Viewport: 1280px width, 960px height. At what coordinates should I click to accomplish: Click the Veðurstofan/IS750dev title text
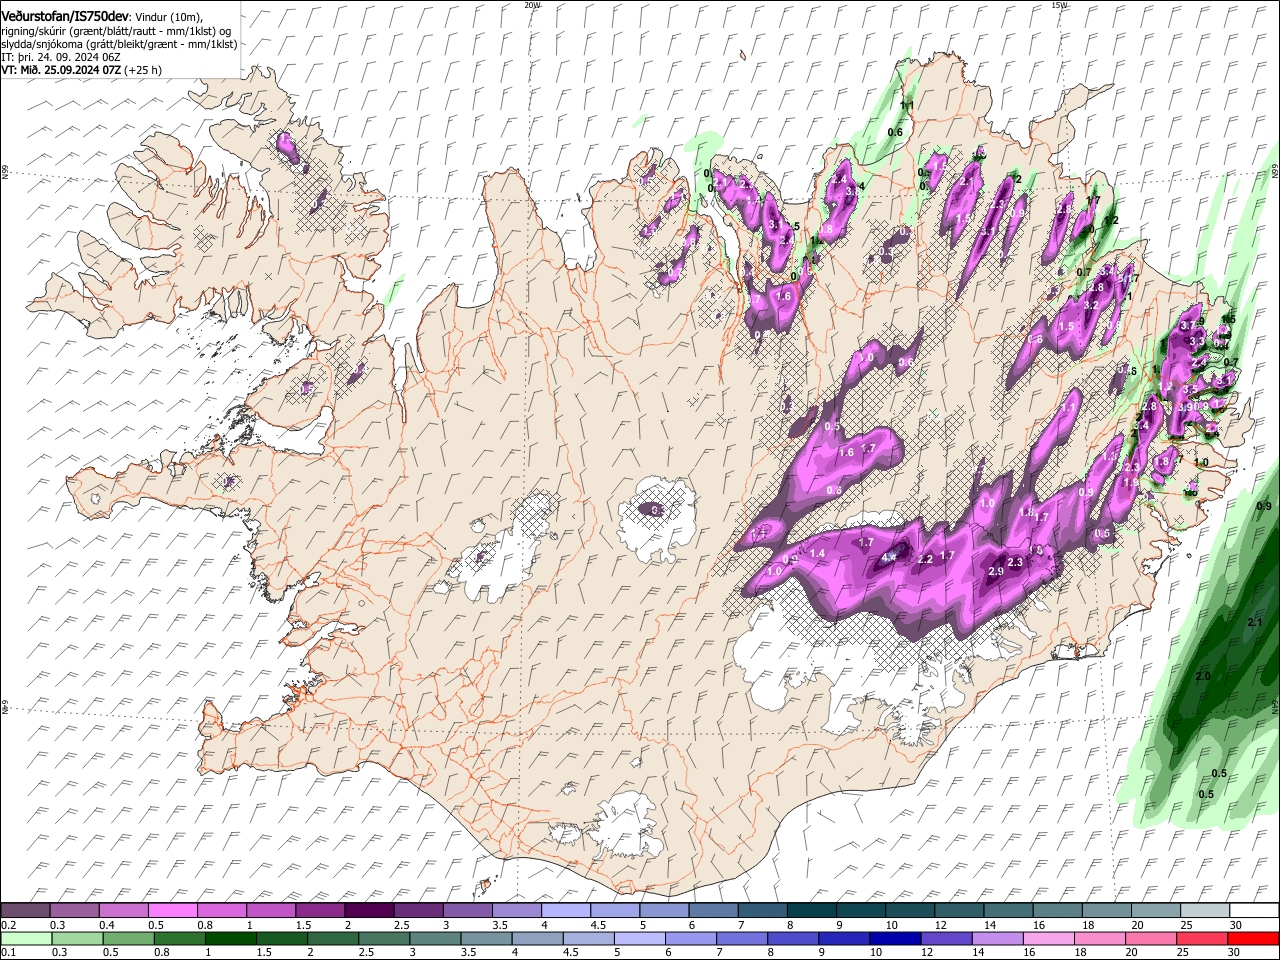point(65,17)
